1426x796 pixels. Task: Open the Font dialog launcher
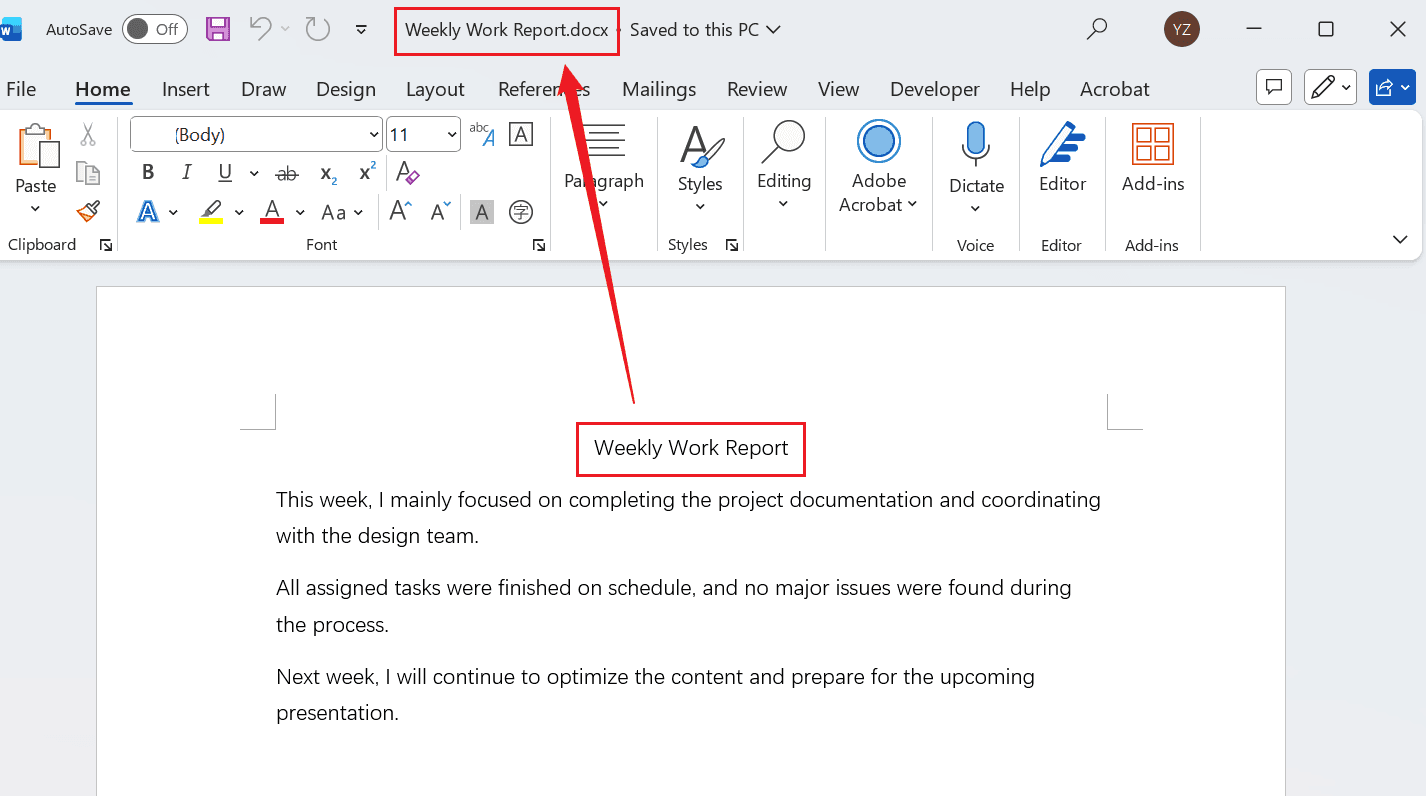coord(539,245)
